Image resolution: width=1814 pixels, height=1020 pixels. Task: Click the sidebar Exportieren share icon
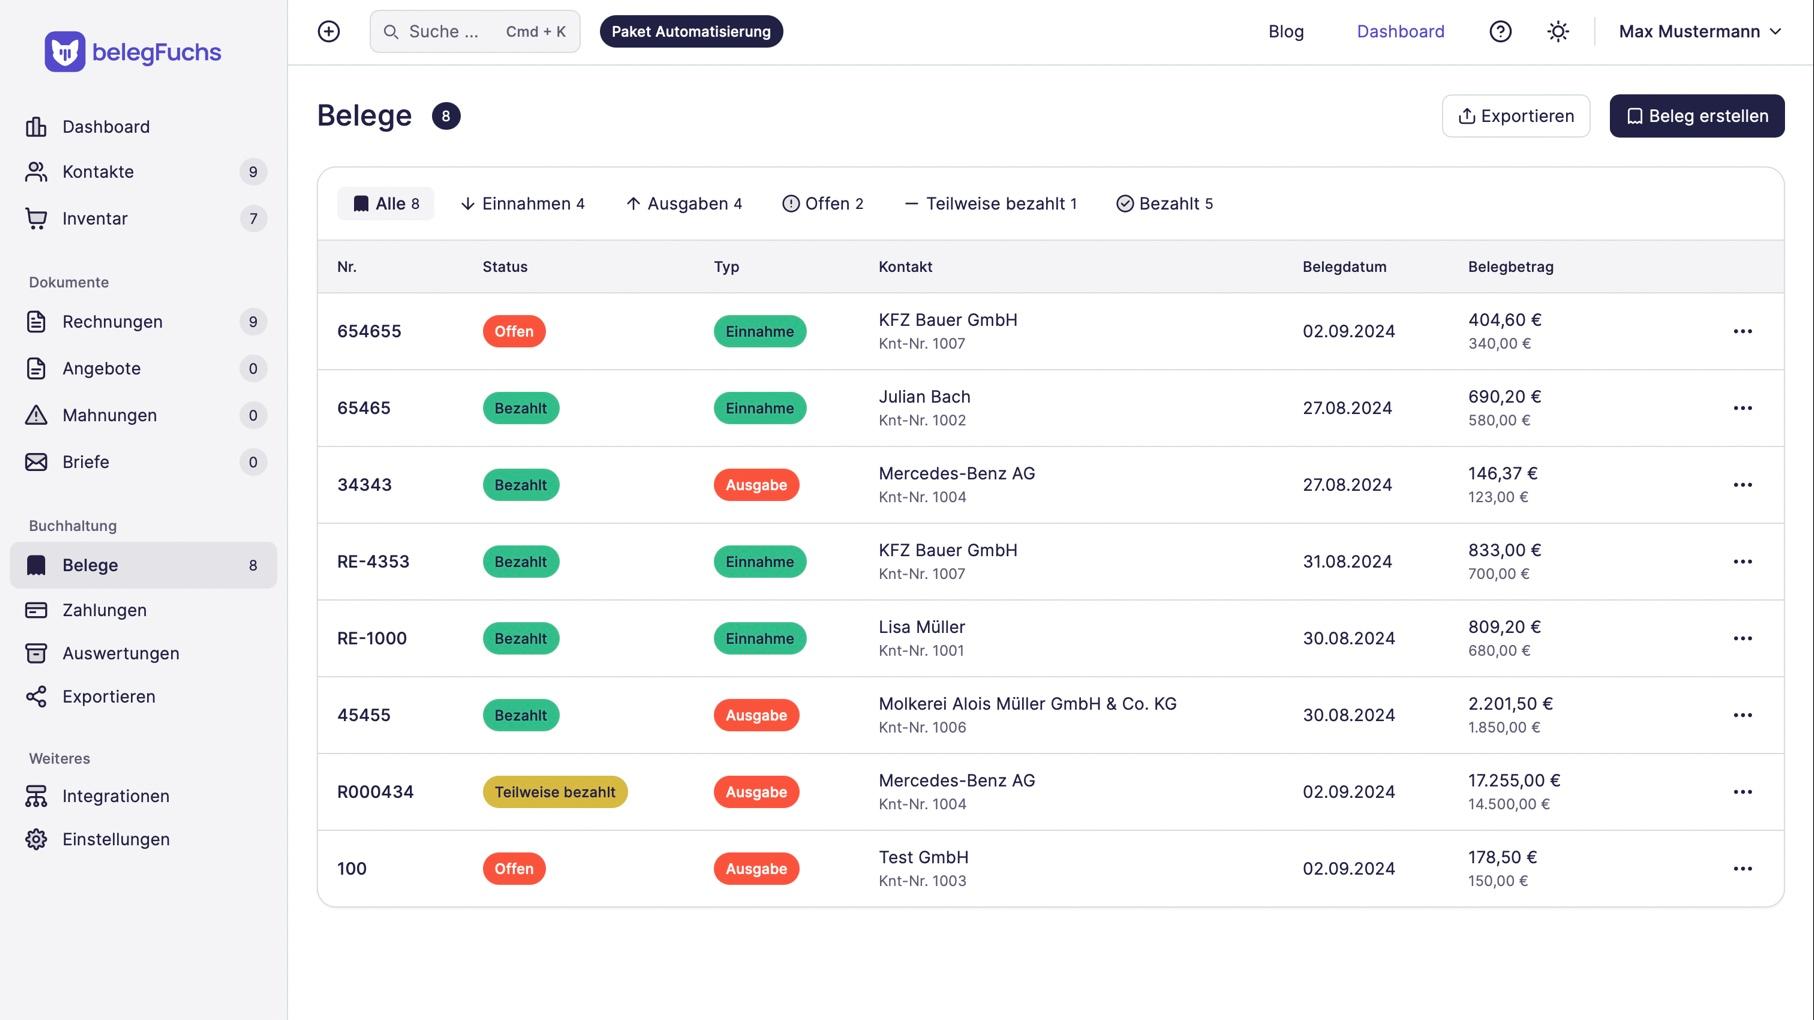pos(36,697)
